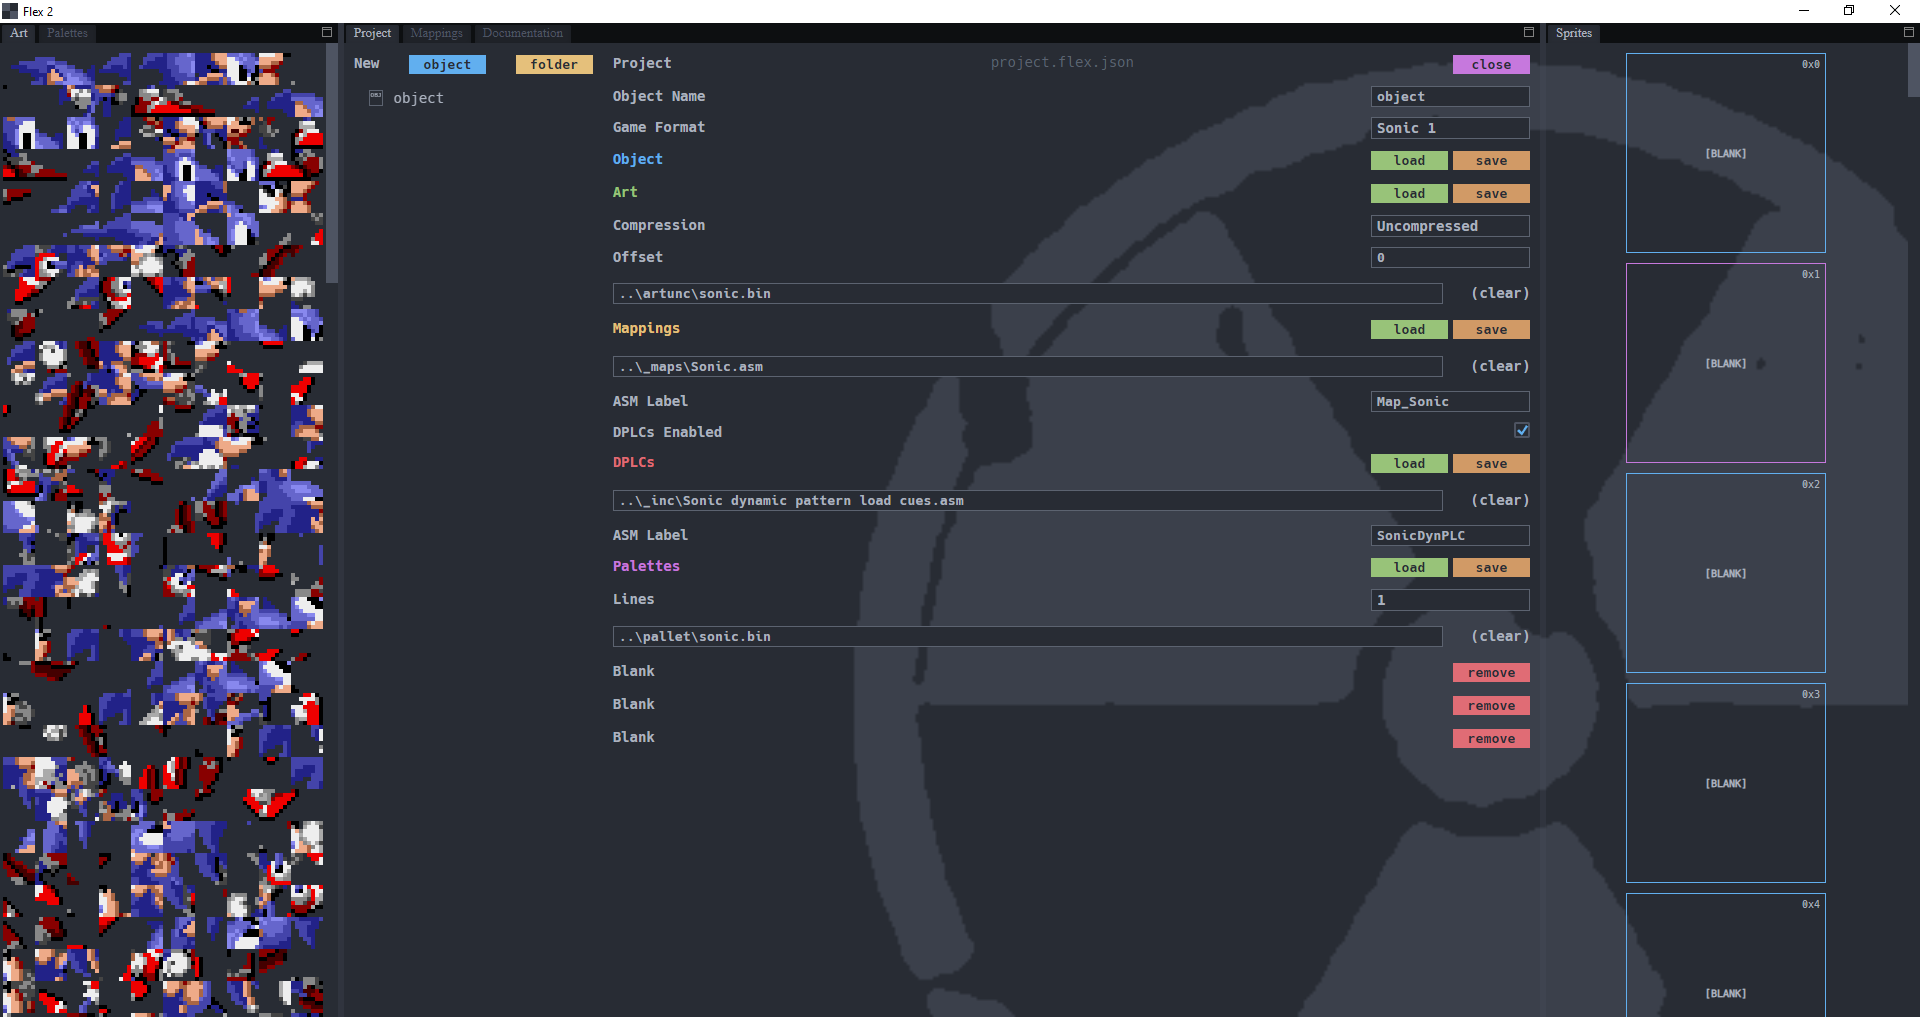The width and height of the screenshot is (1920, 1017).
Task: Create a new object with the blue button
Action: pyautogui.click(x=447, y=64)
